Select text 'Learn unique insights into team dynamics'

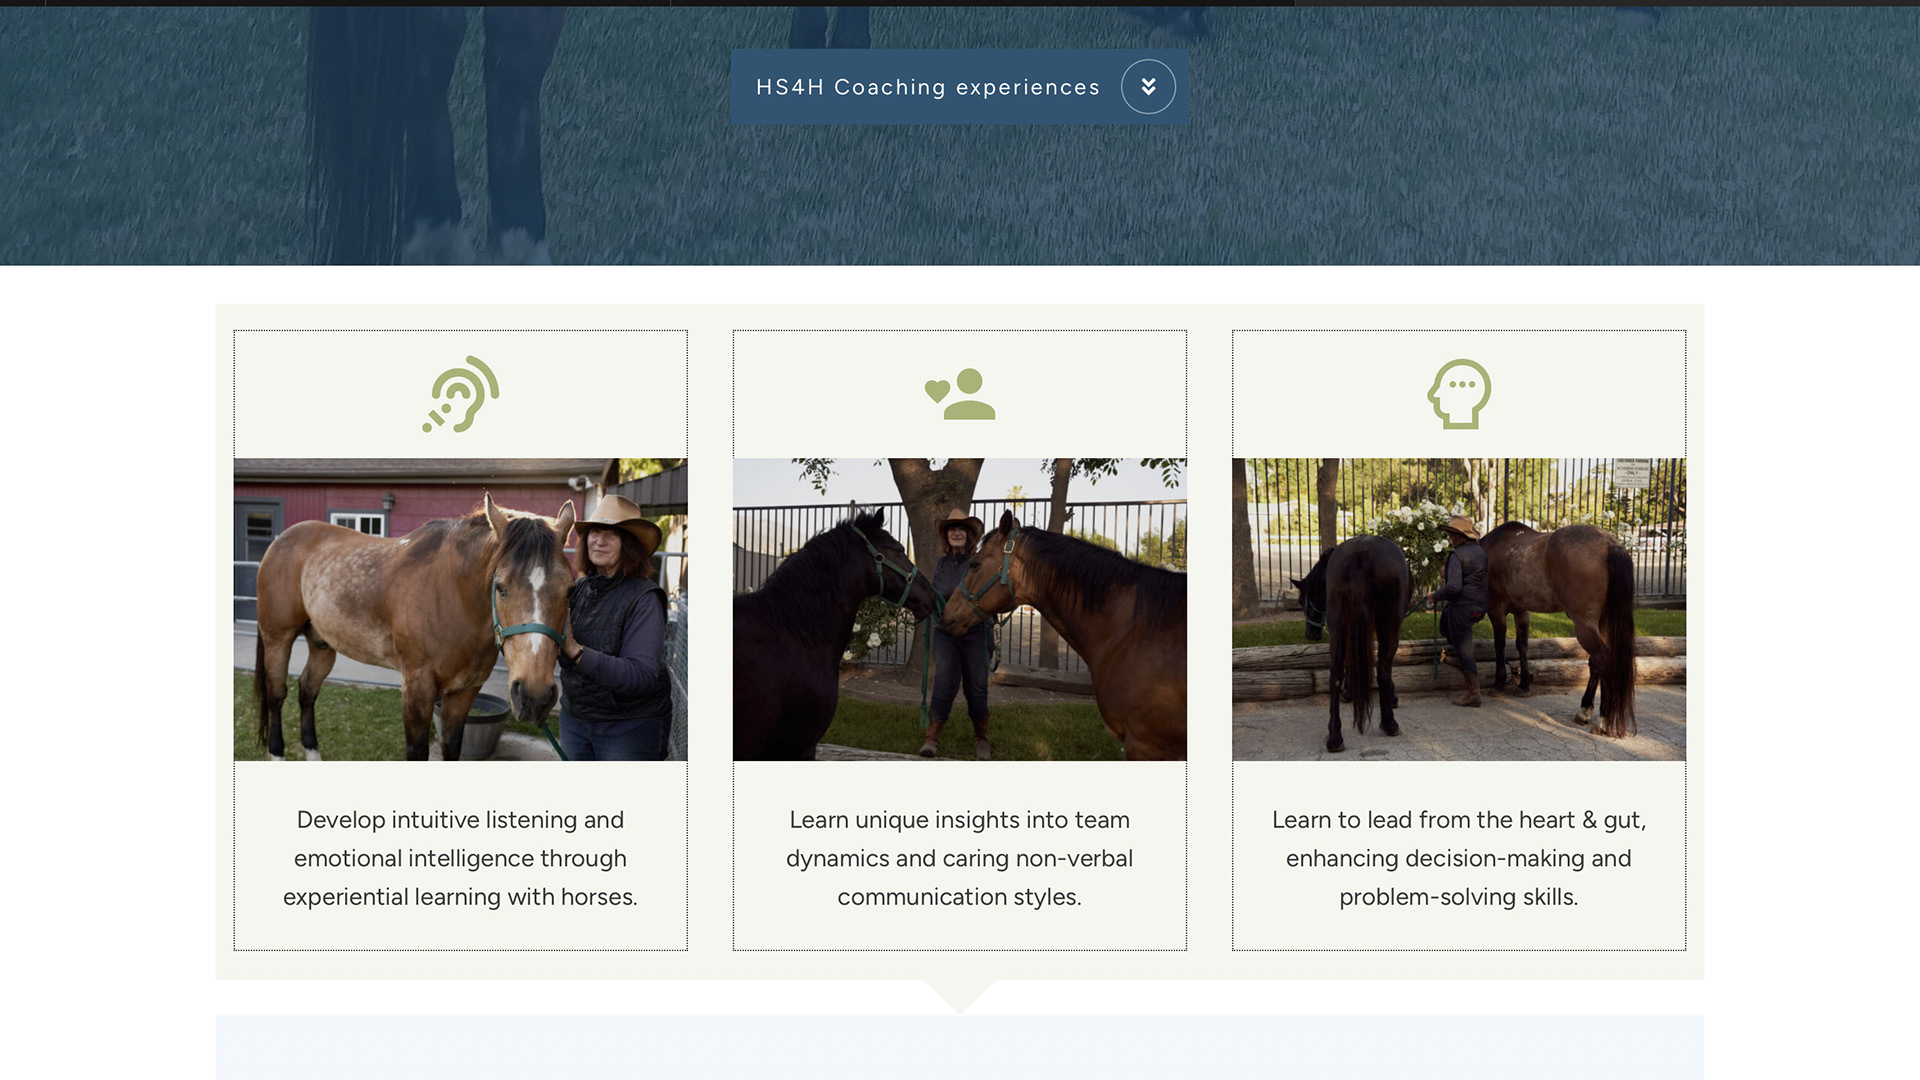pyautogui.click(x=959, y=839)
